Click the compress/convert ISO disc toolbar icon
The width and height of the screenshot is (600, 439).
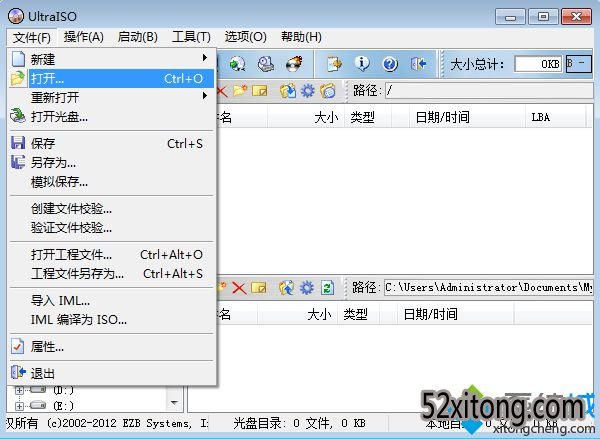(238, 64)
